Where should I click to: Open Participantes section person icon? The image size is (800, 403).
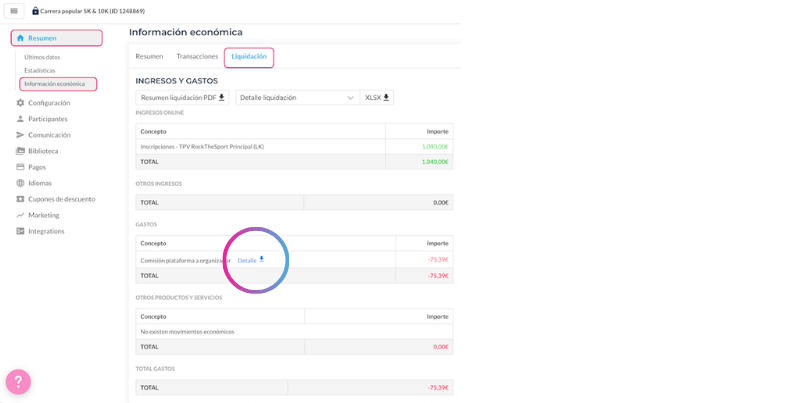click(20, 119)
